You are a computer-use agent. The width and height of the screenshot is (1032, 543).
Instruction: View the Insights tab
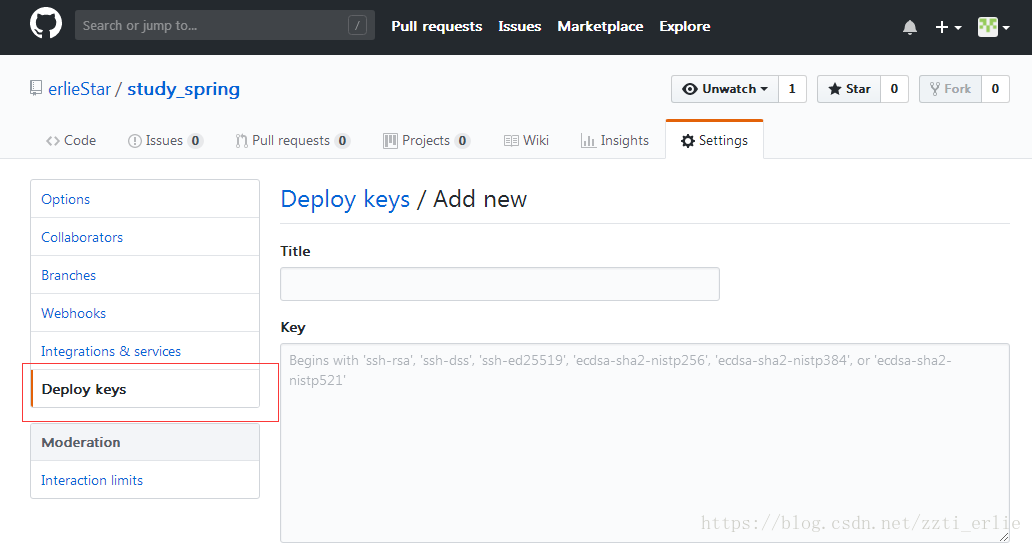pos(615,141)
